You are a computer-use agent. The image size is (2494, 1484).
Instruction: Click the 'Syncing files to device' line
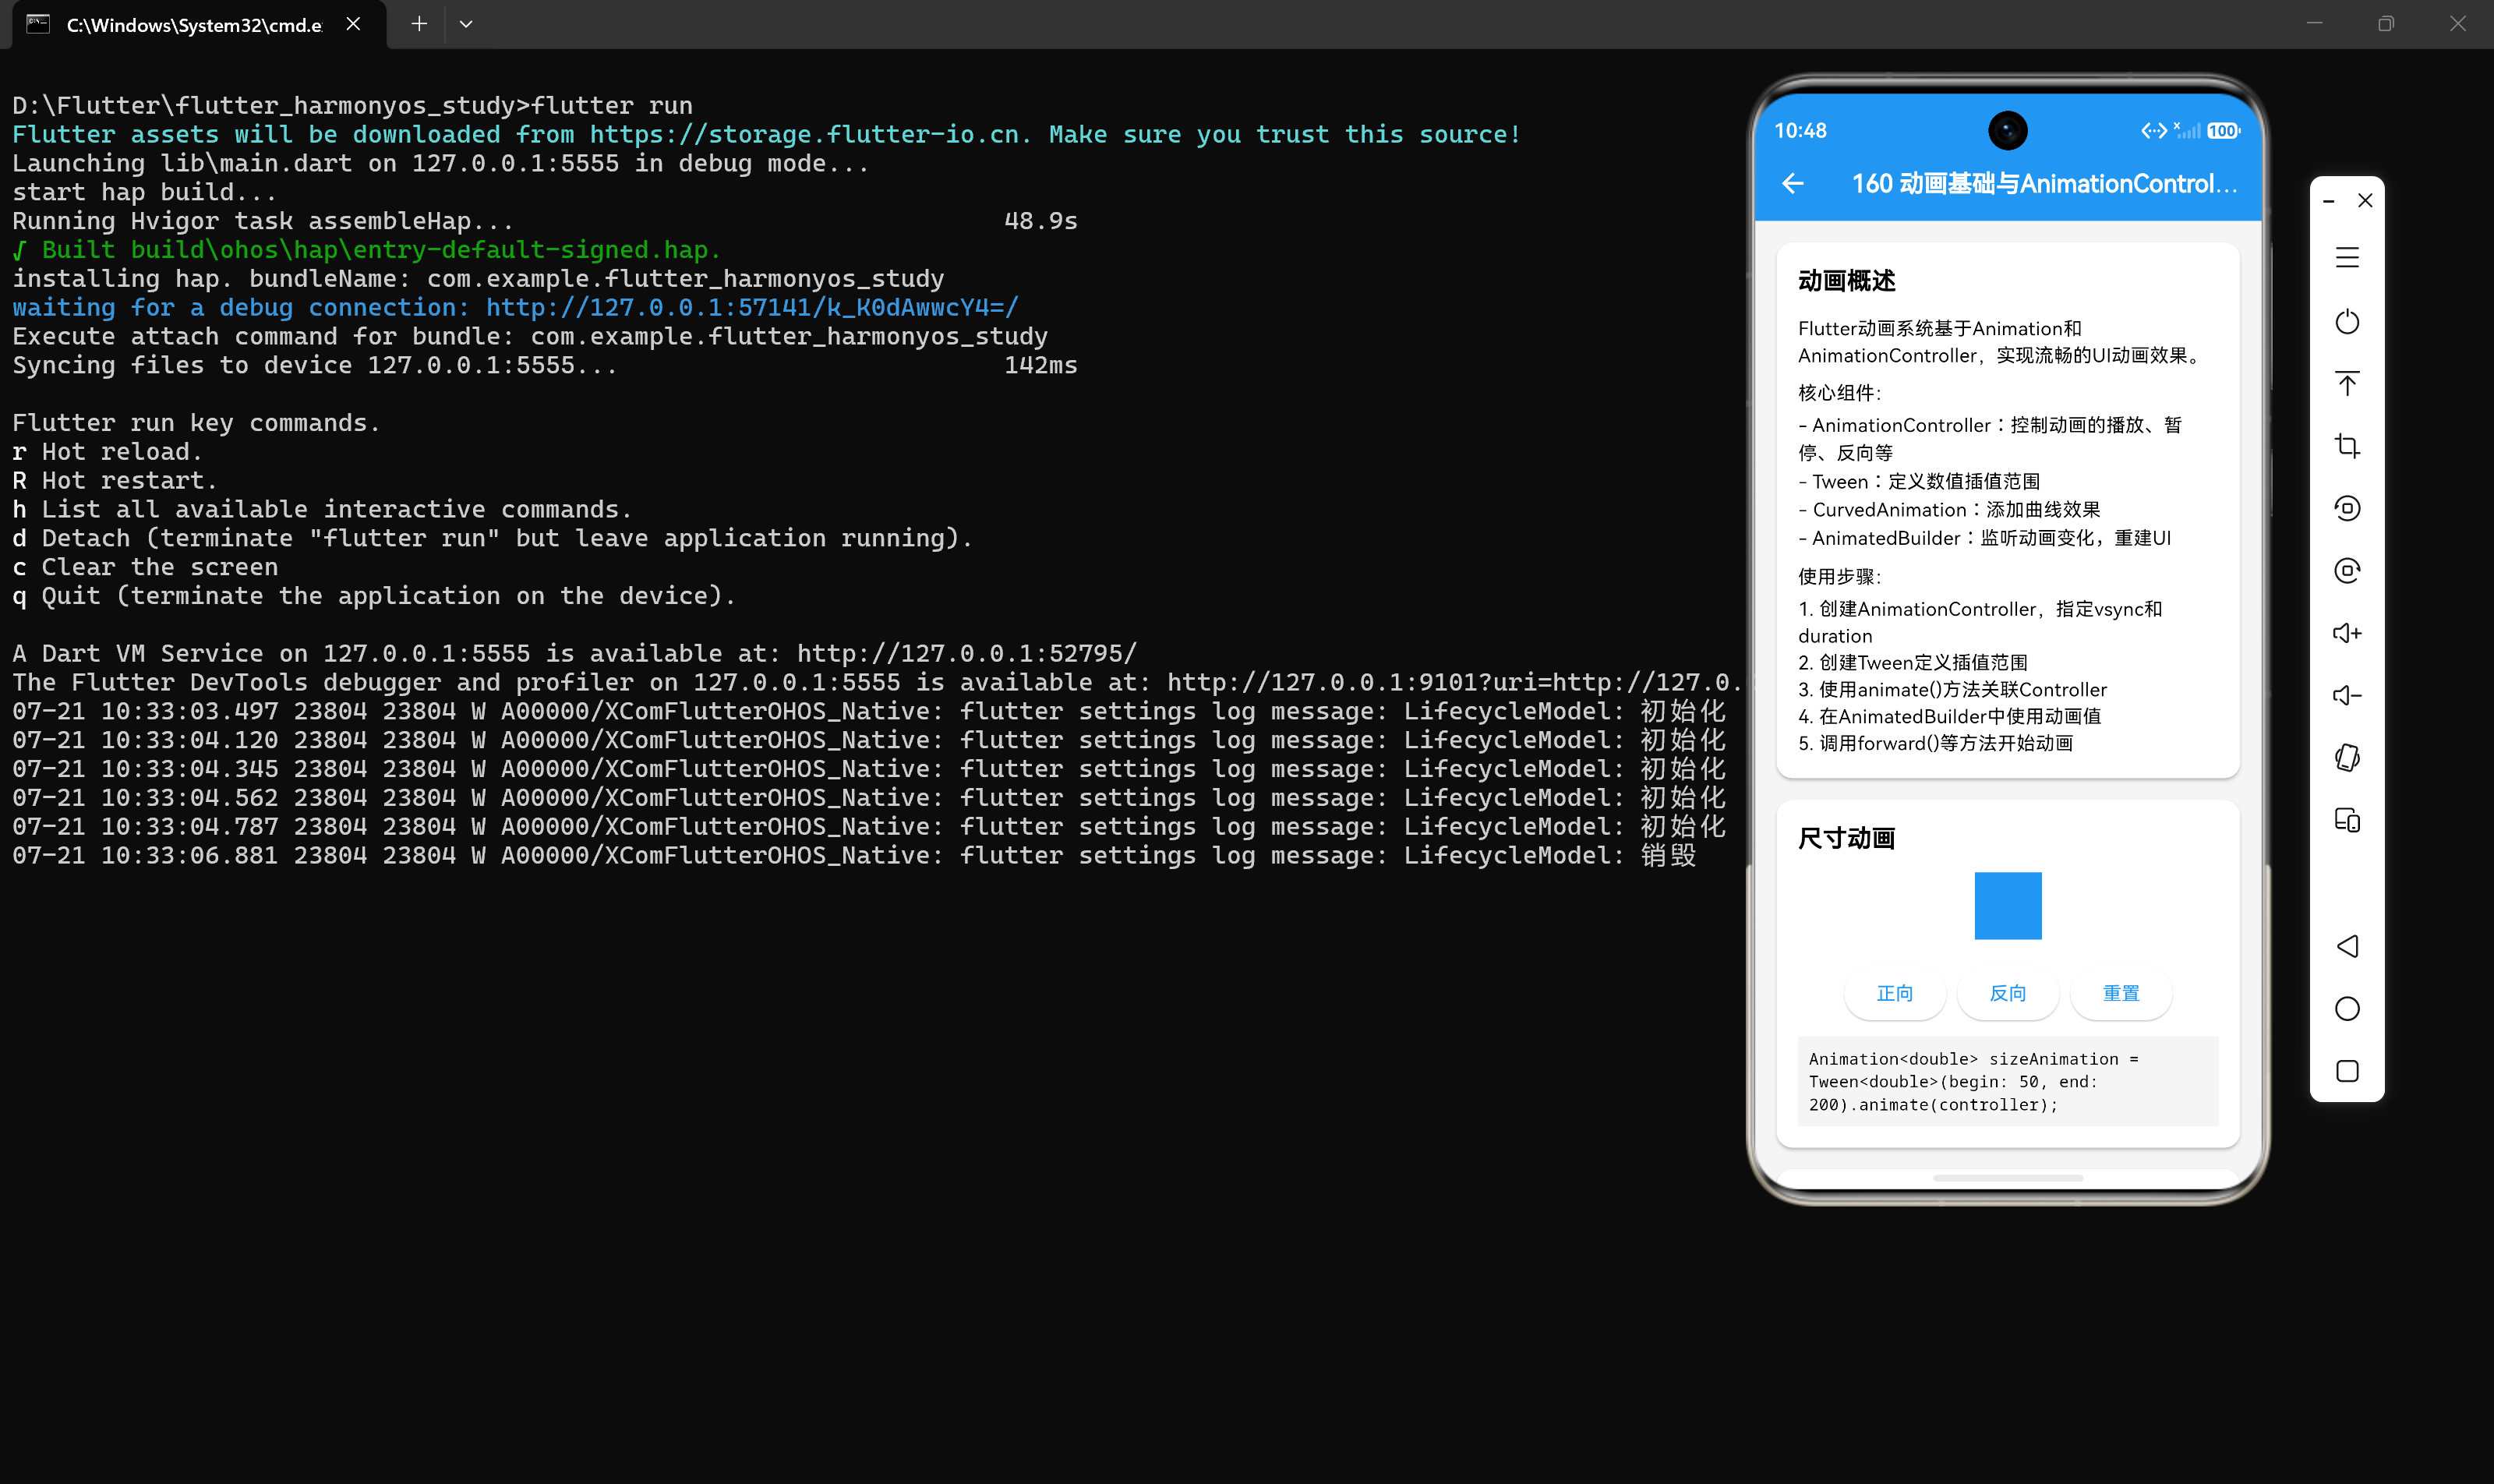click(x=545, y=366)
